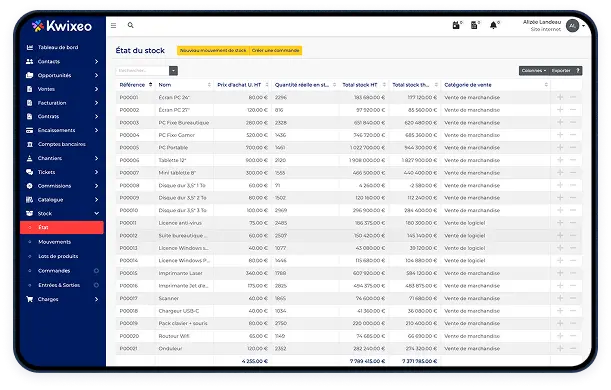The width and height of the screenshot is (611, 390).
Task: Open the bell notifications icon
Action: click(493, 25)
